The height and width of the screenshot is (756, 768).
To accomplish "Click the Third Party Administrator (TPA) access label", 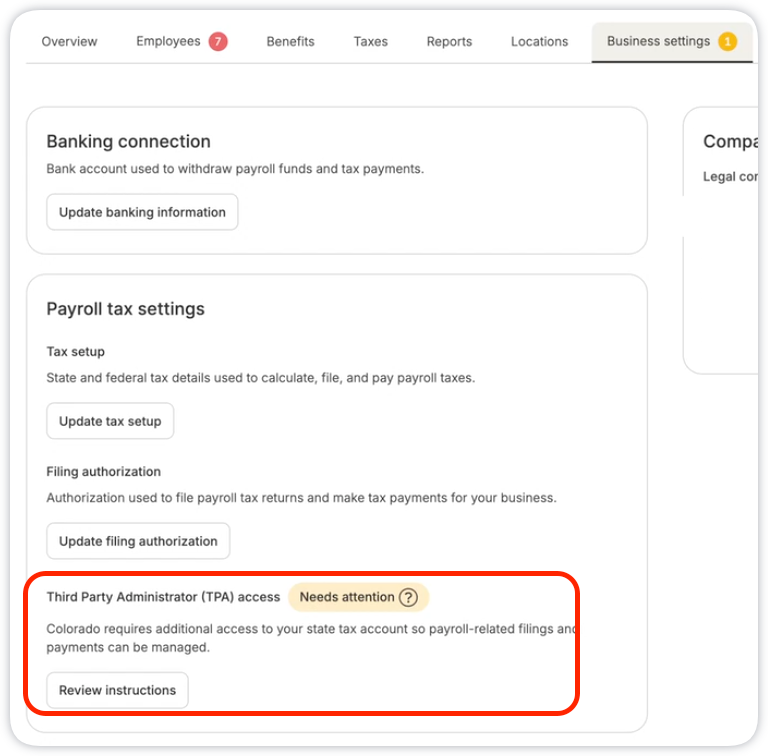I will coord(163,597).
